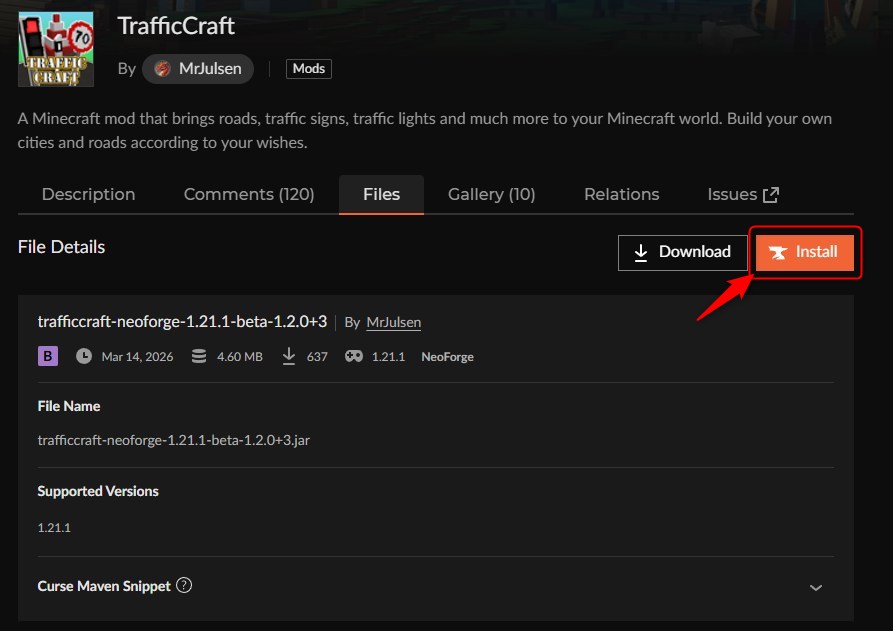Viewport: 893px width, 631px height.
Task: Select the MrJulsen author avatar icon
Action: 160,69
